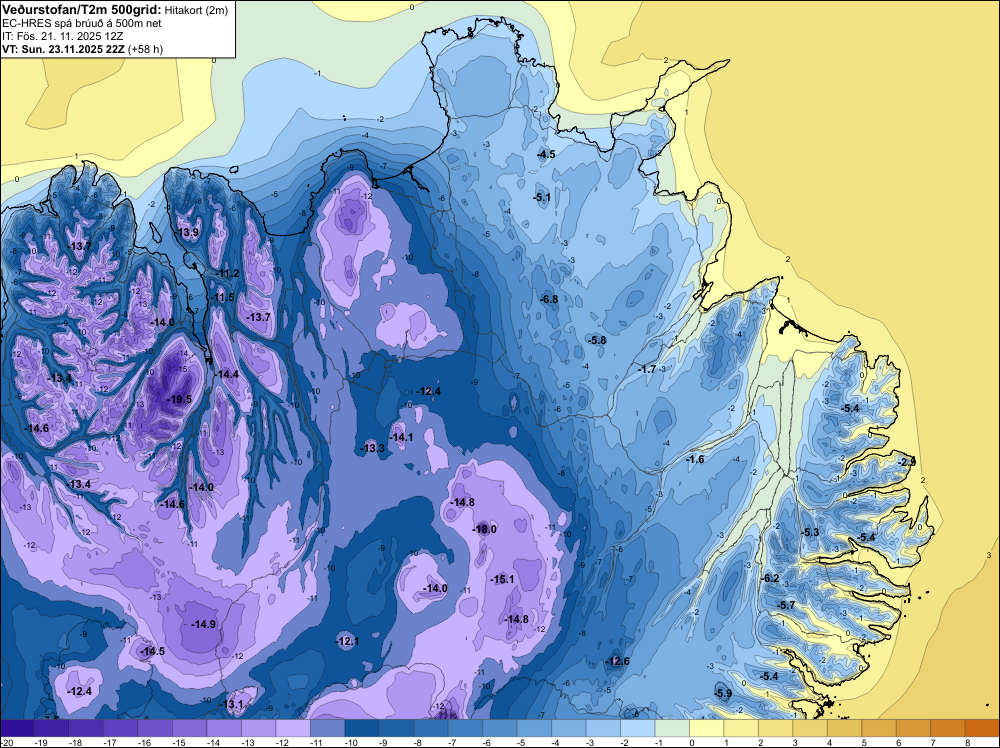Select the '-11.2' temperature value
Viewport: 1000px width, 748px height.
[x=227, y=274]
